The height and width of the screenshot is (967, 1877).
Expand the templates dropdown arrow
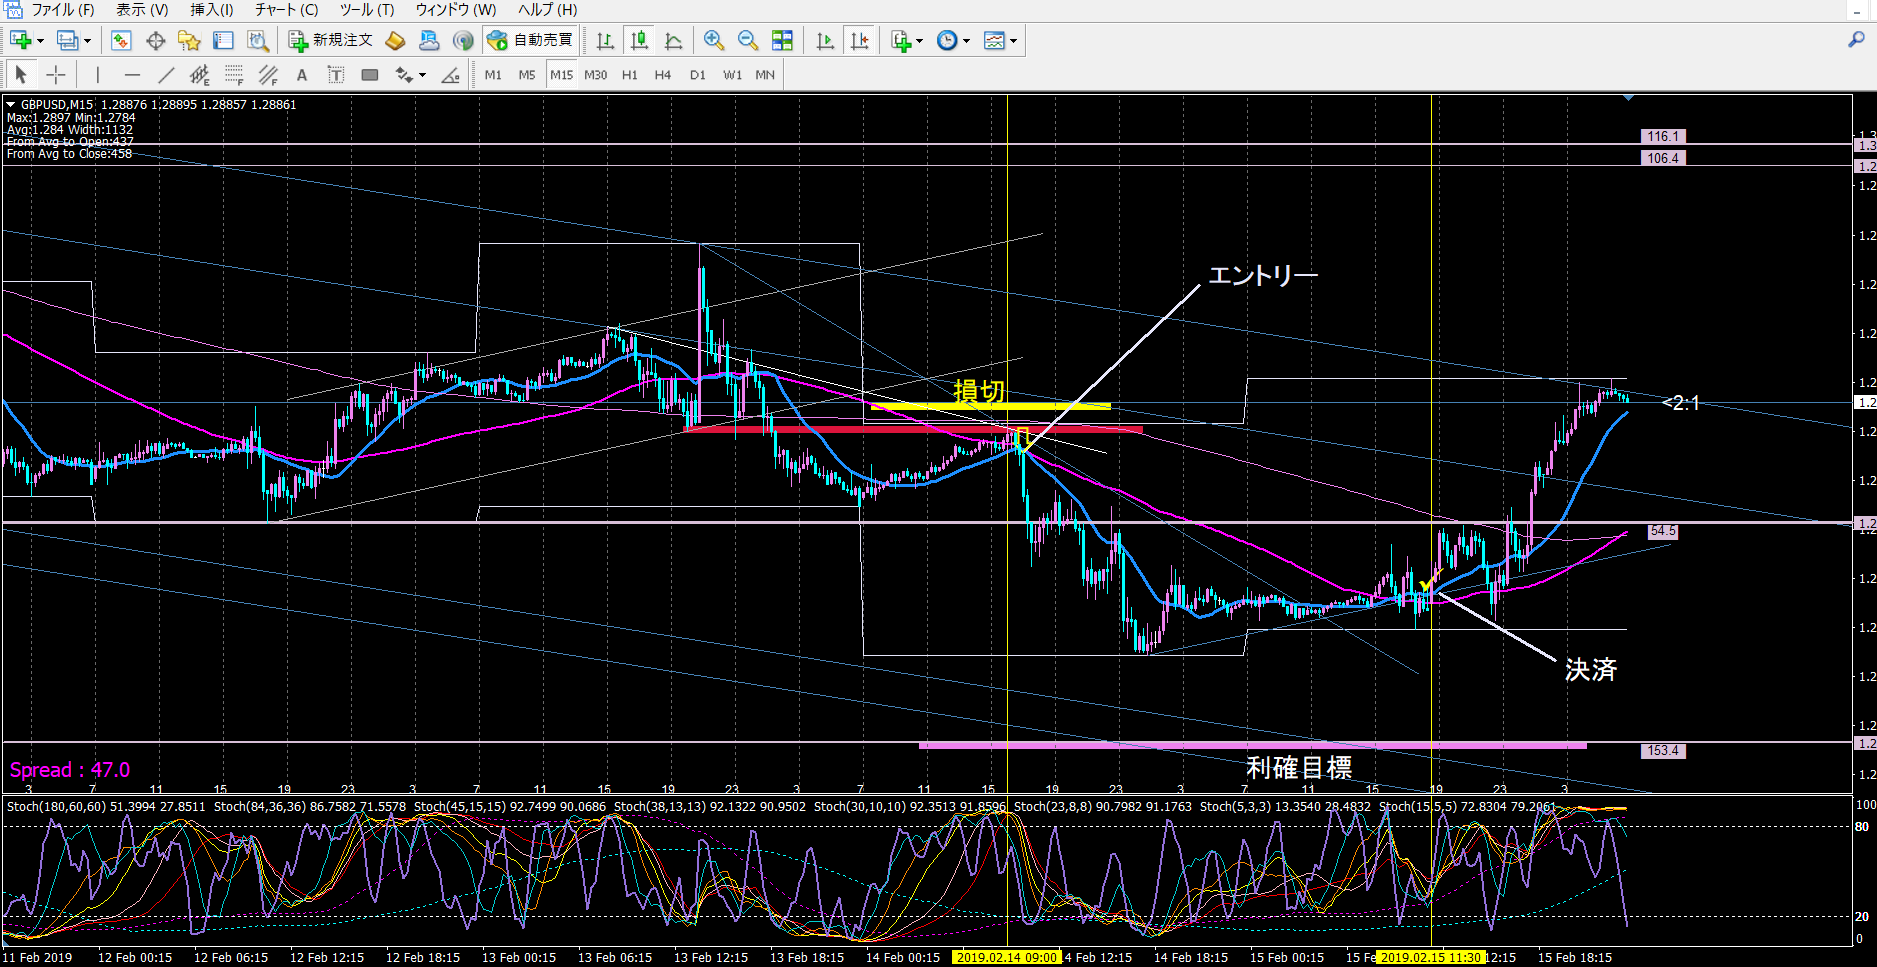tap(1013, 41)
